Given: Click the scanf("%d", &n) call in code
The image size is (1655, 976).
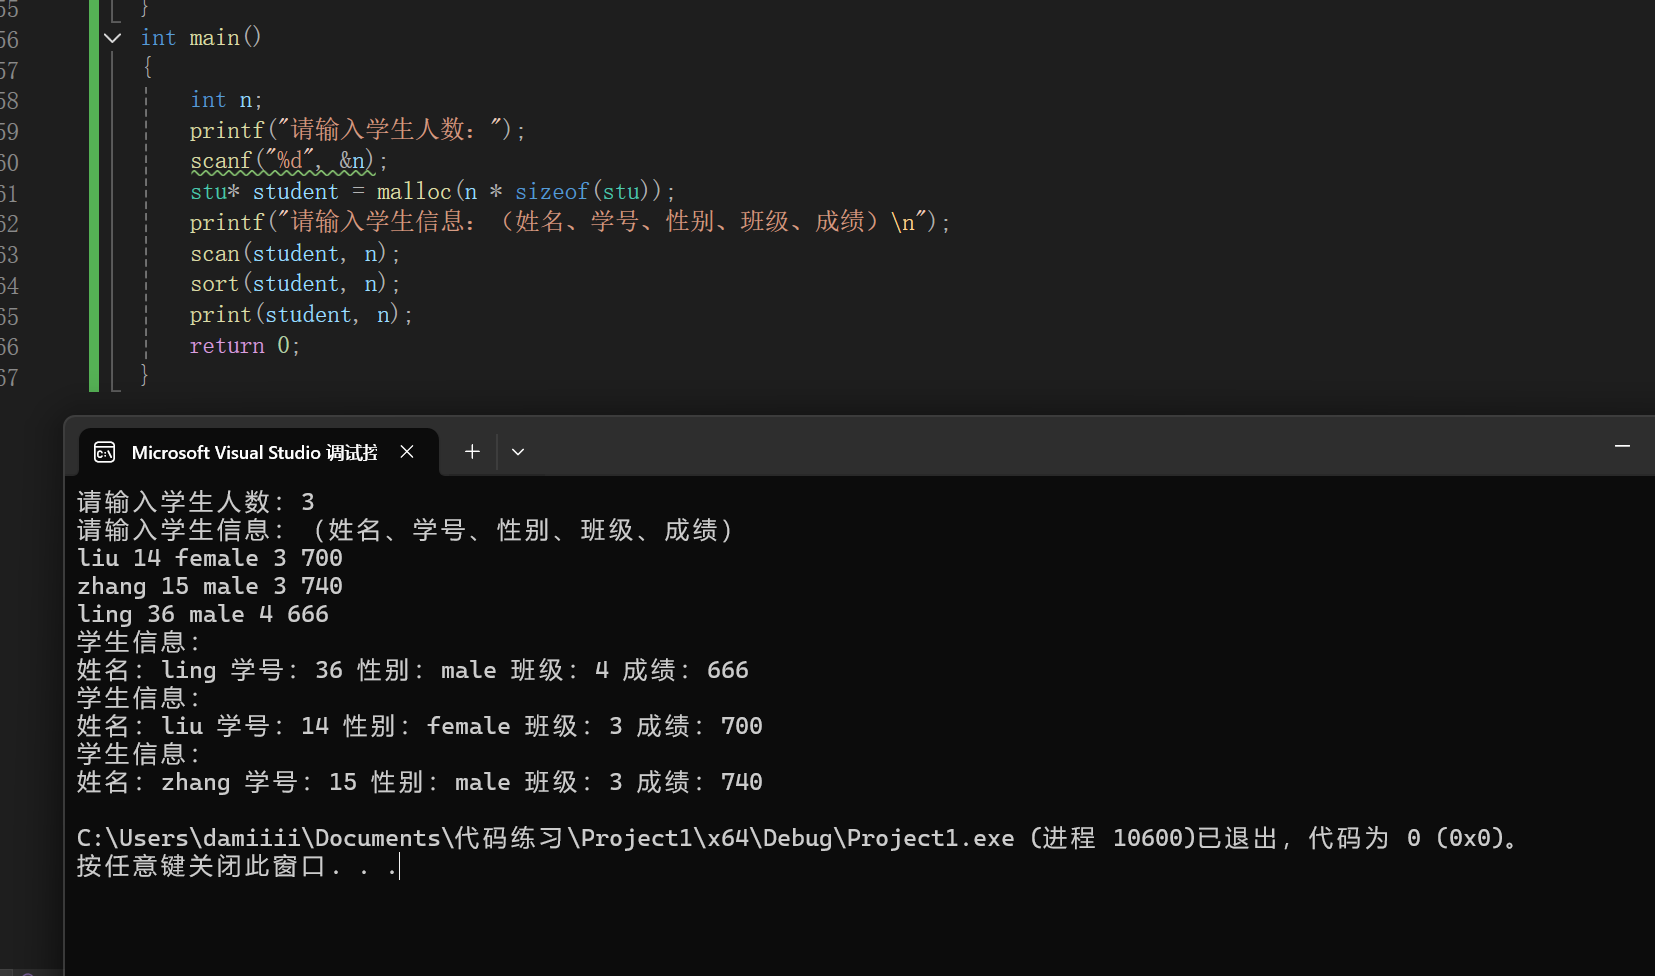Looking at the screenshot, I should coord(288,161).
